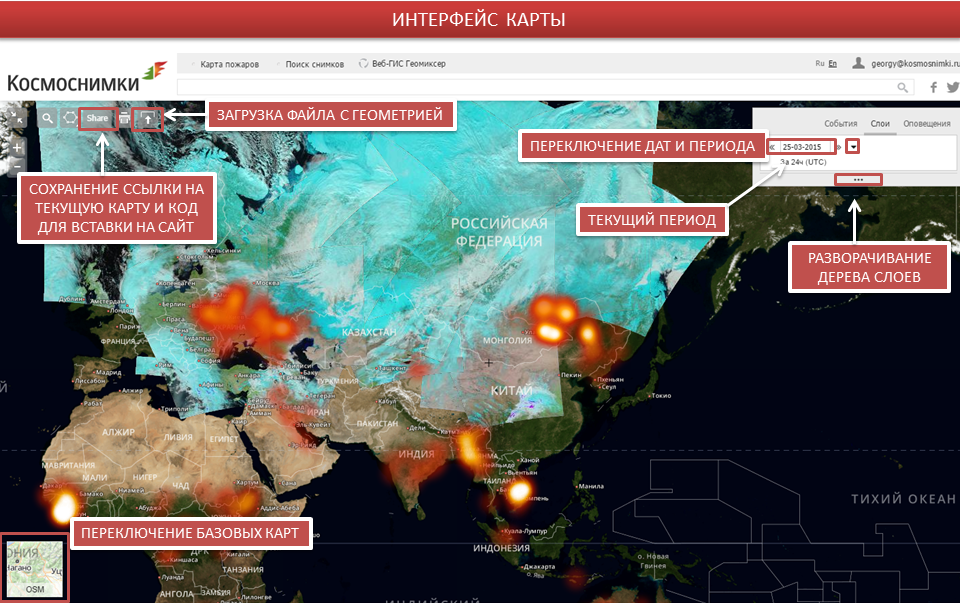This screenshot has width=960, height=603.
Task: Collapse map with fullscreen arrows icon
Action: (17, 119)
